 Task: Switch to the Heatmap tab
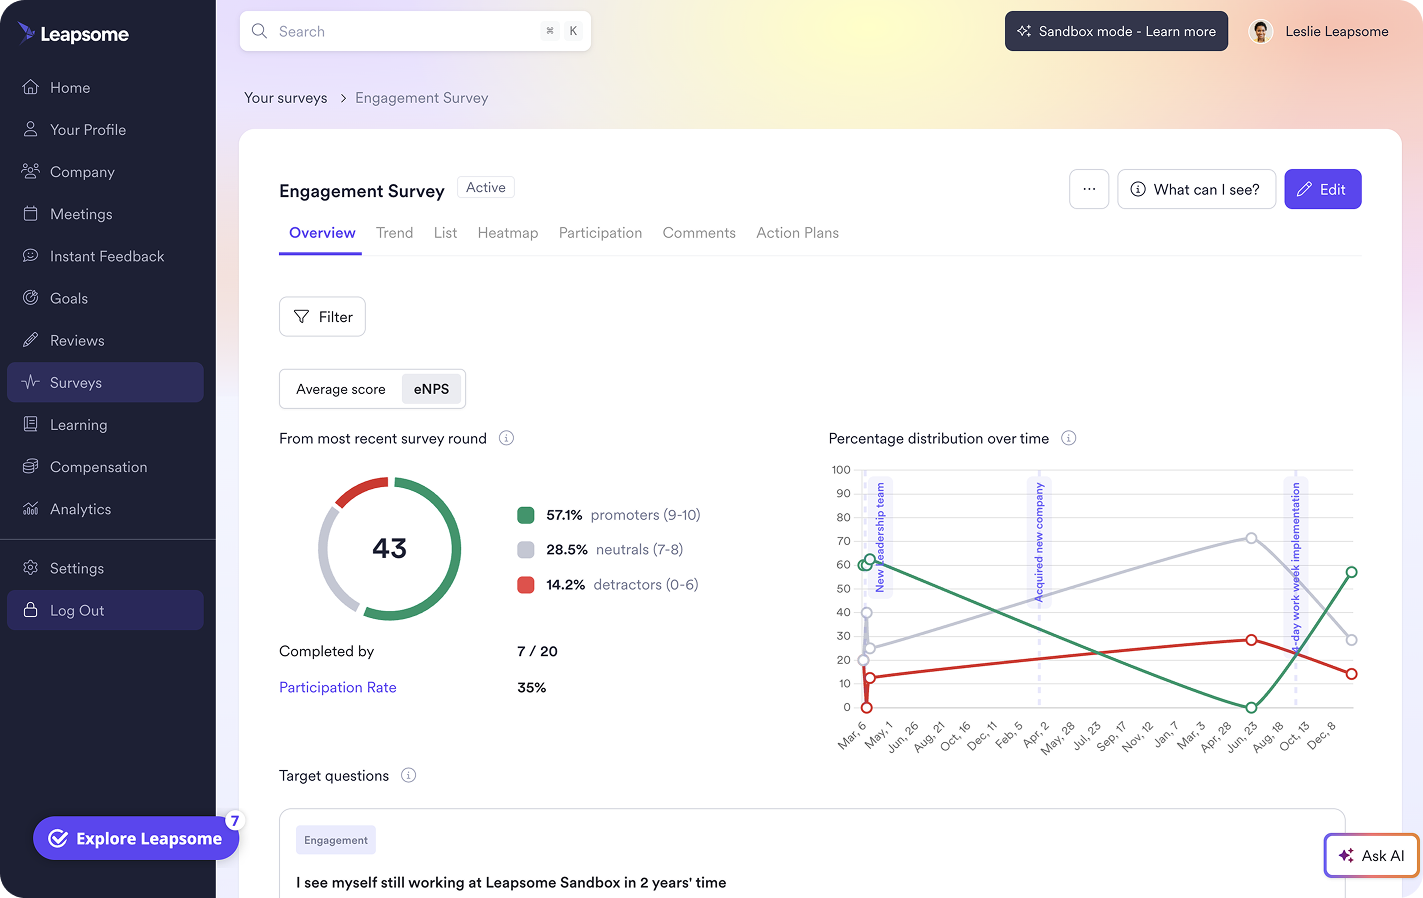coord(508,232)
